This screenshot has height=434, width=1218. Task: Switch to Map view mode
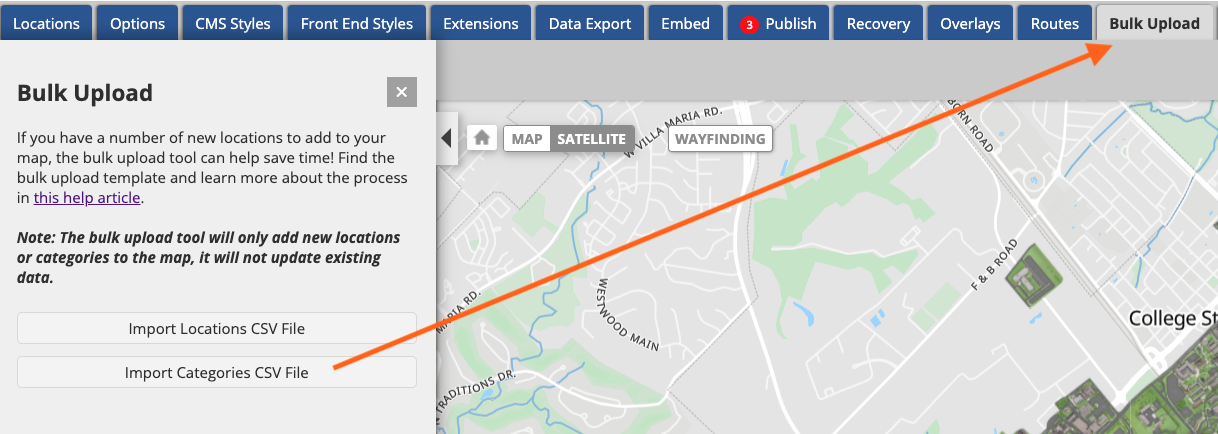click(527, 139)
